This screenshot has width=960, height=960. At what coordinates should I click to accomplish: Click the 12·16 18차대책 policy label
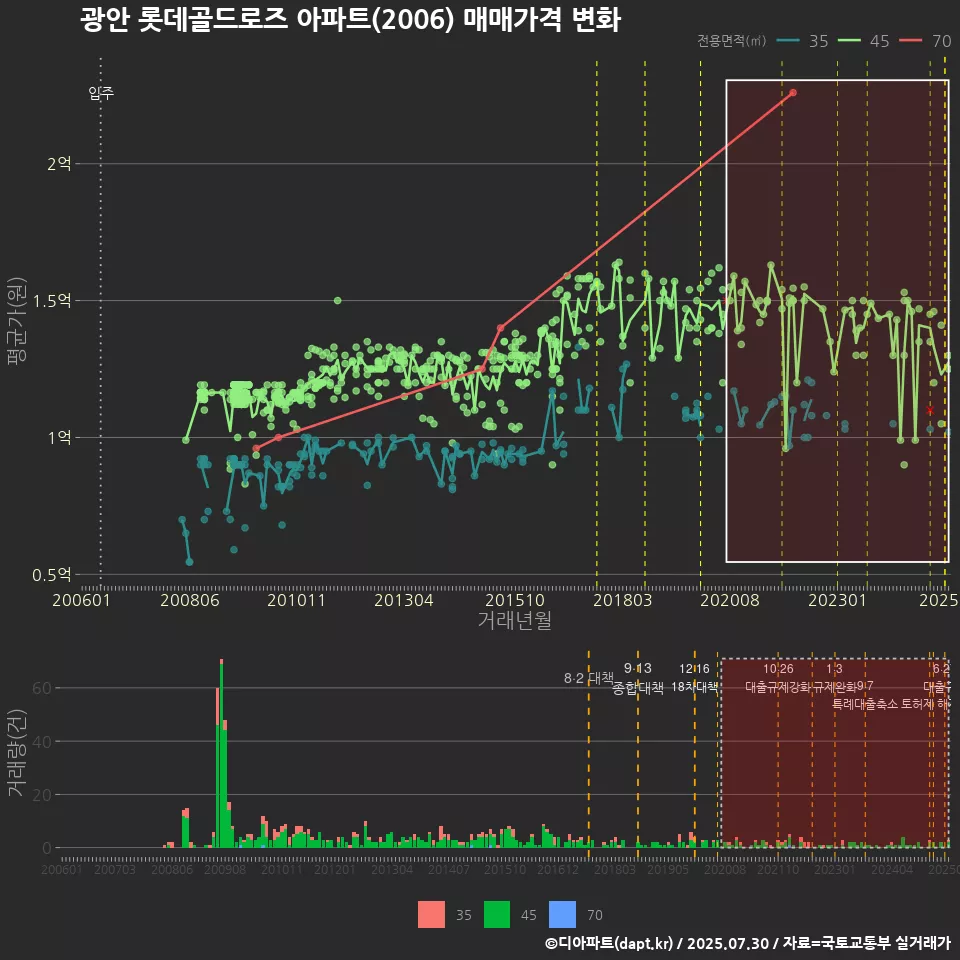point(694,678)
